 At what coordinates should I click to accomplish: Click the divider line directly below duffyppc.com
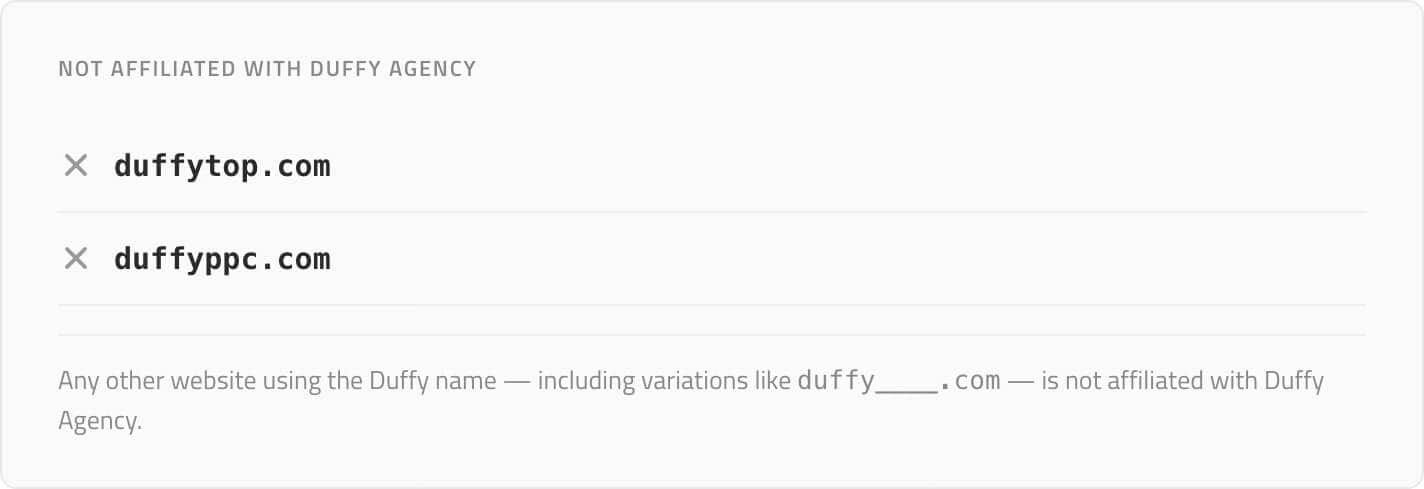coord(711,305)
